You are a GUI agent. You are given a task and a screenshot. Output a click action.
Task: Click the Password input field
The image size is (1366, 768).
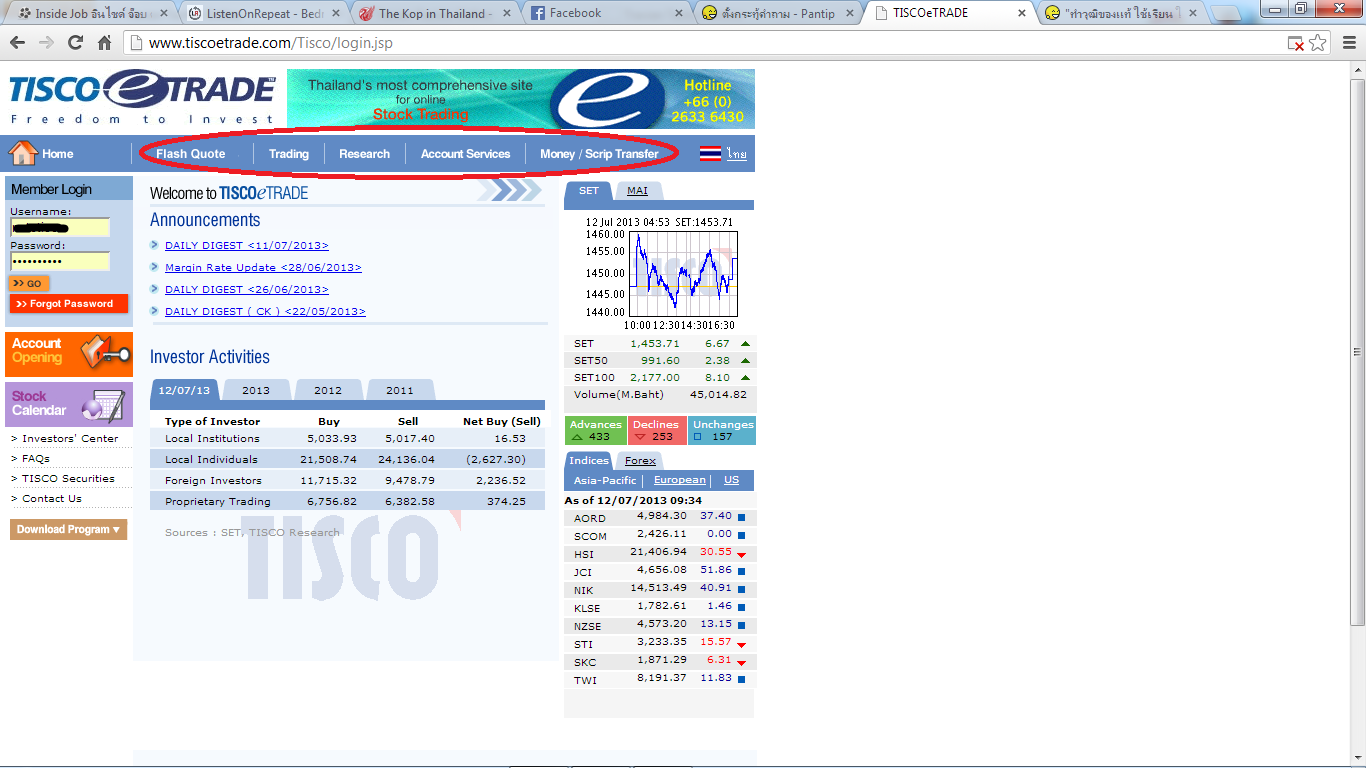pyautogui.click(x=60, y=261)
